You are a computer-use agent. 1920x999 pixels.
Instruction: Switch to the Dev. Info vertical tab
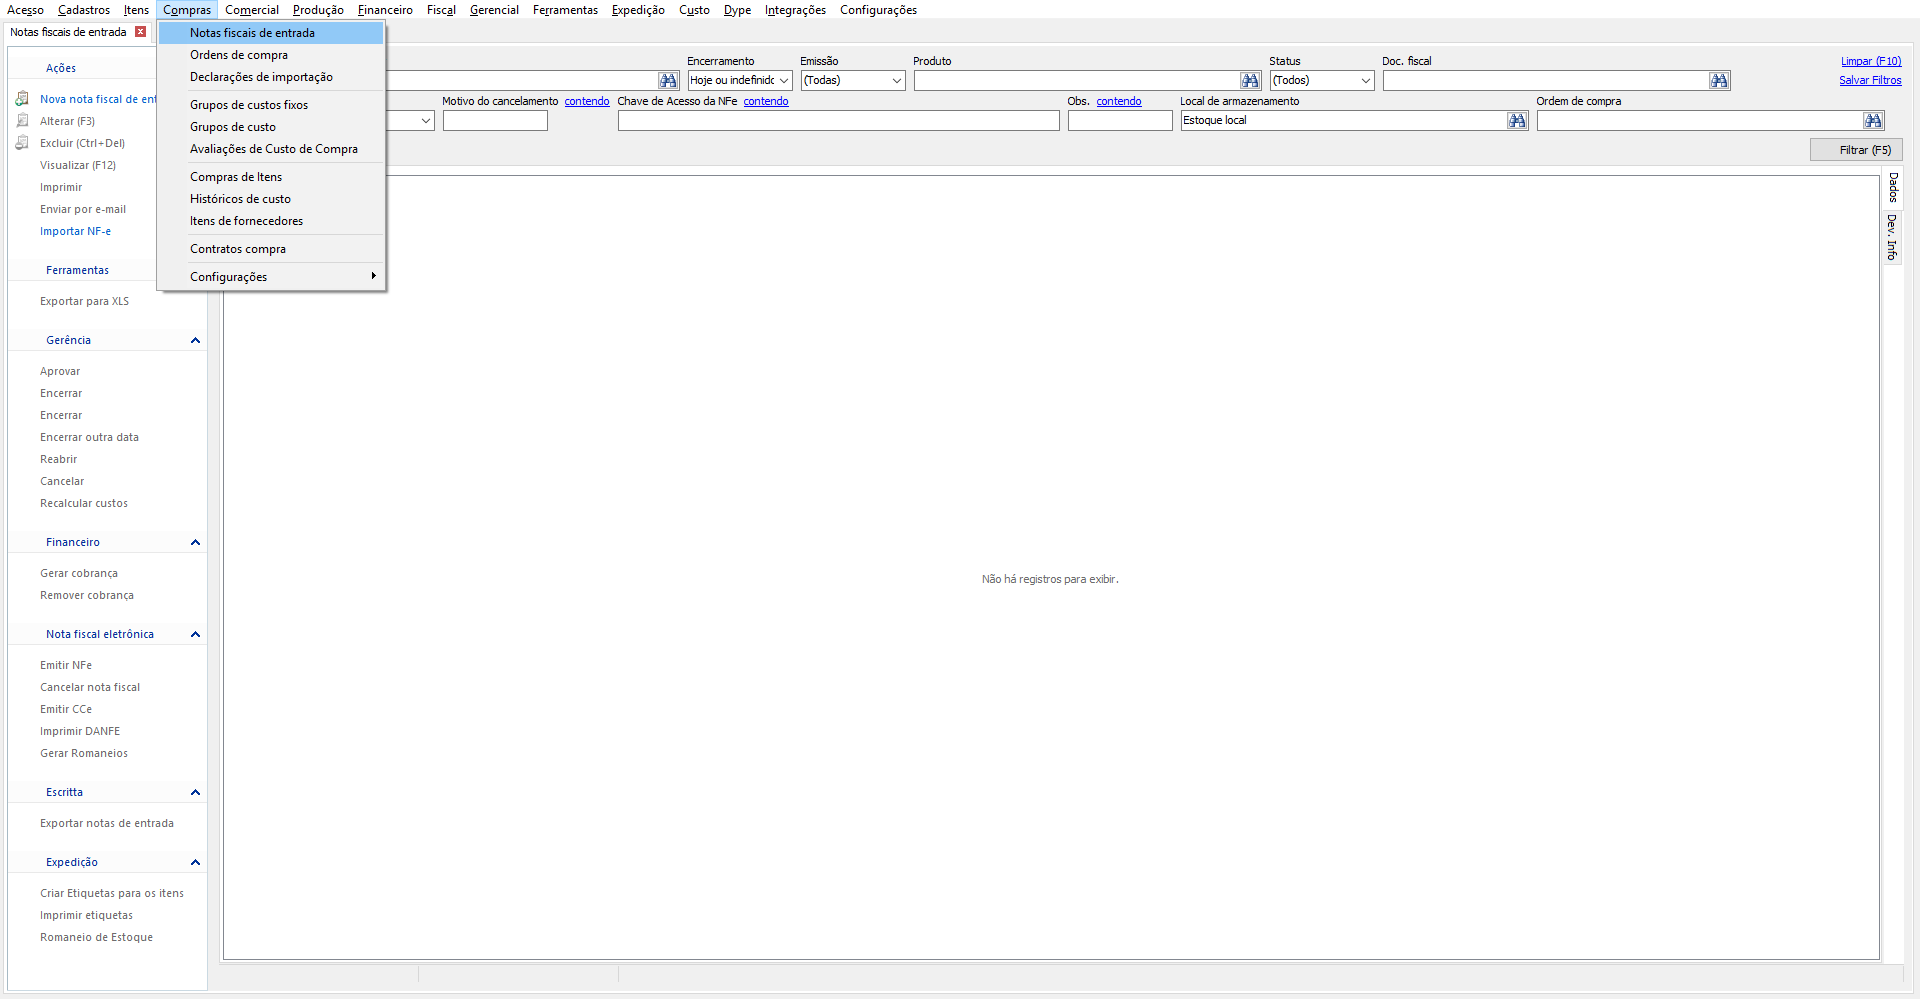click(1892, 237)
